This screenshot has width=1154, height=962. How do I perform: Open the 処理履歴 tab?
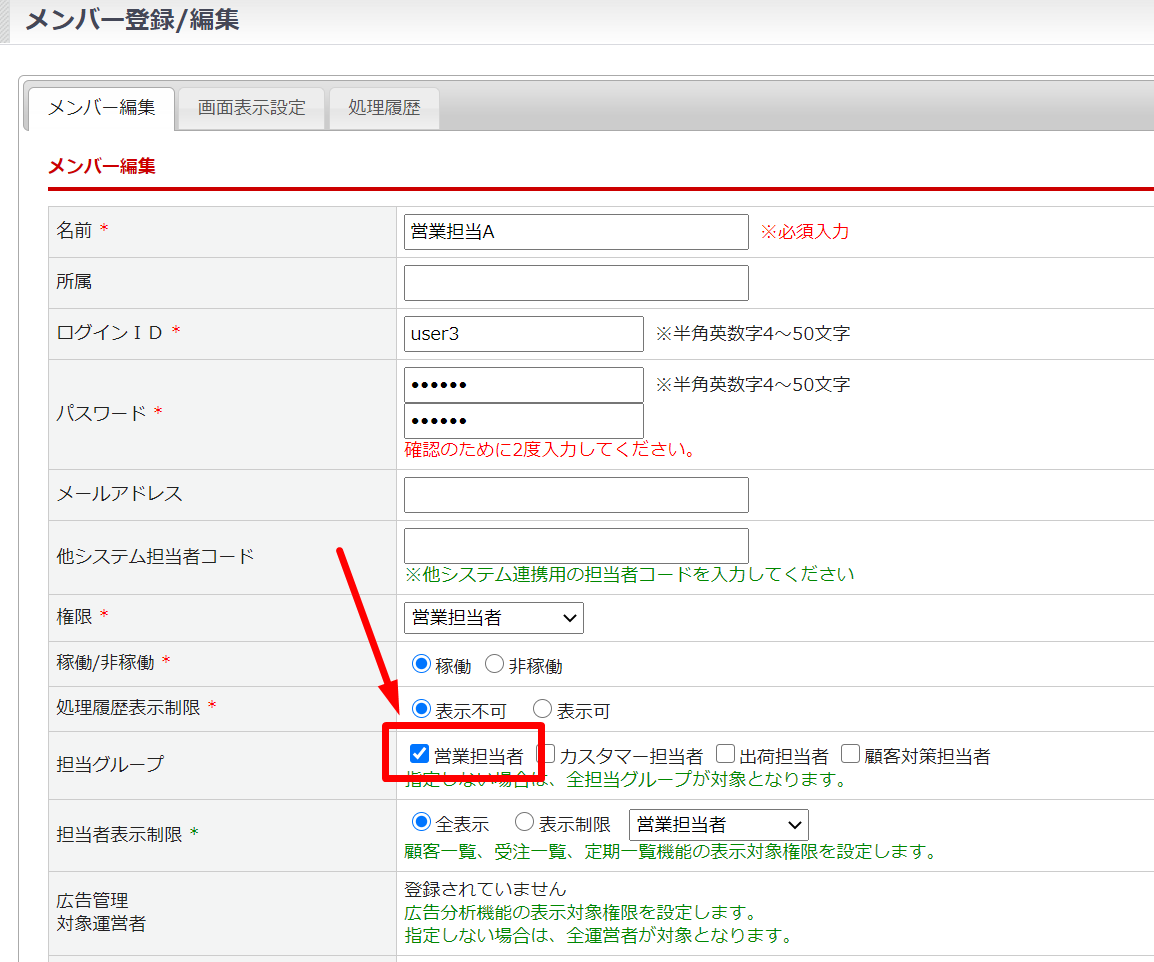384,108
